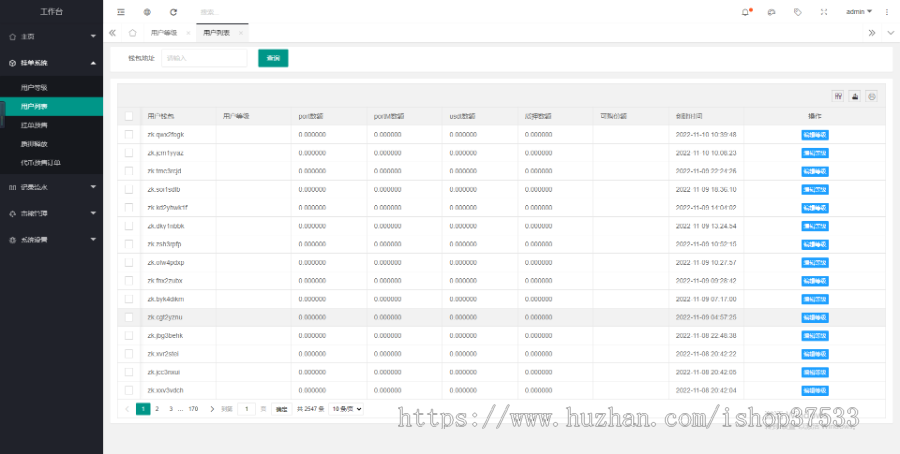Switch to the 用户列表 tab

coord(216,33)
